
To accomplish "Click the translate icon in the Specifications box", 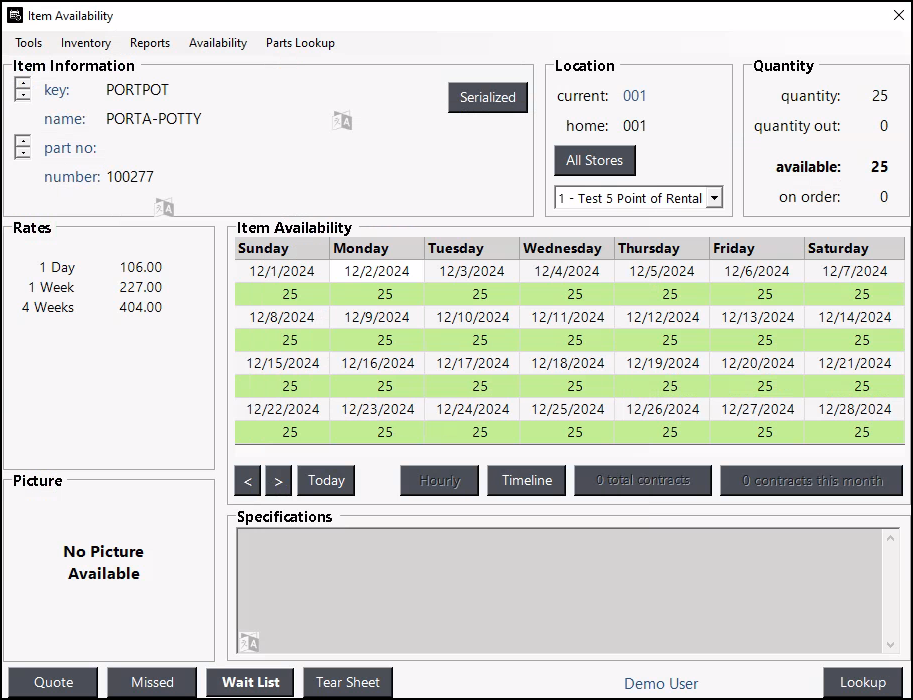I will [x=249, y=642].
